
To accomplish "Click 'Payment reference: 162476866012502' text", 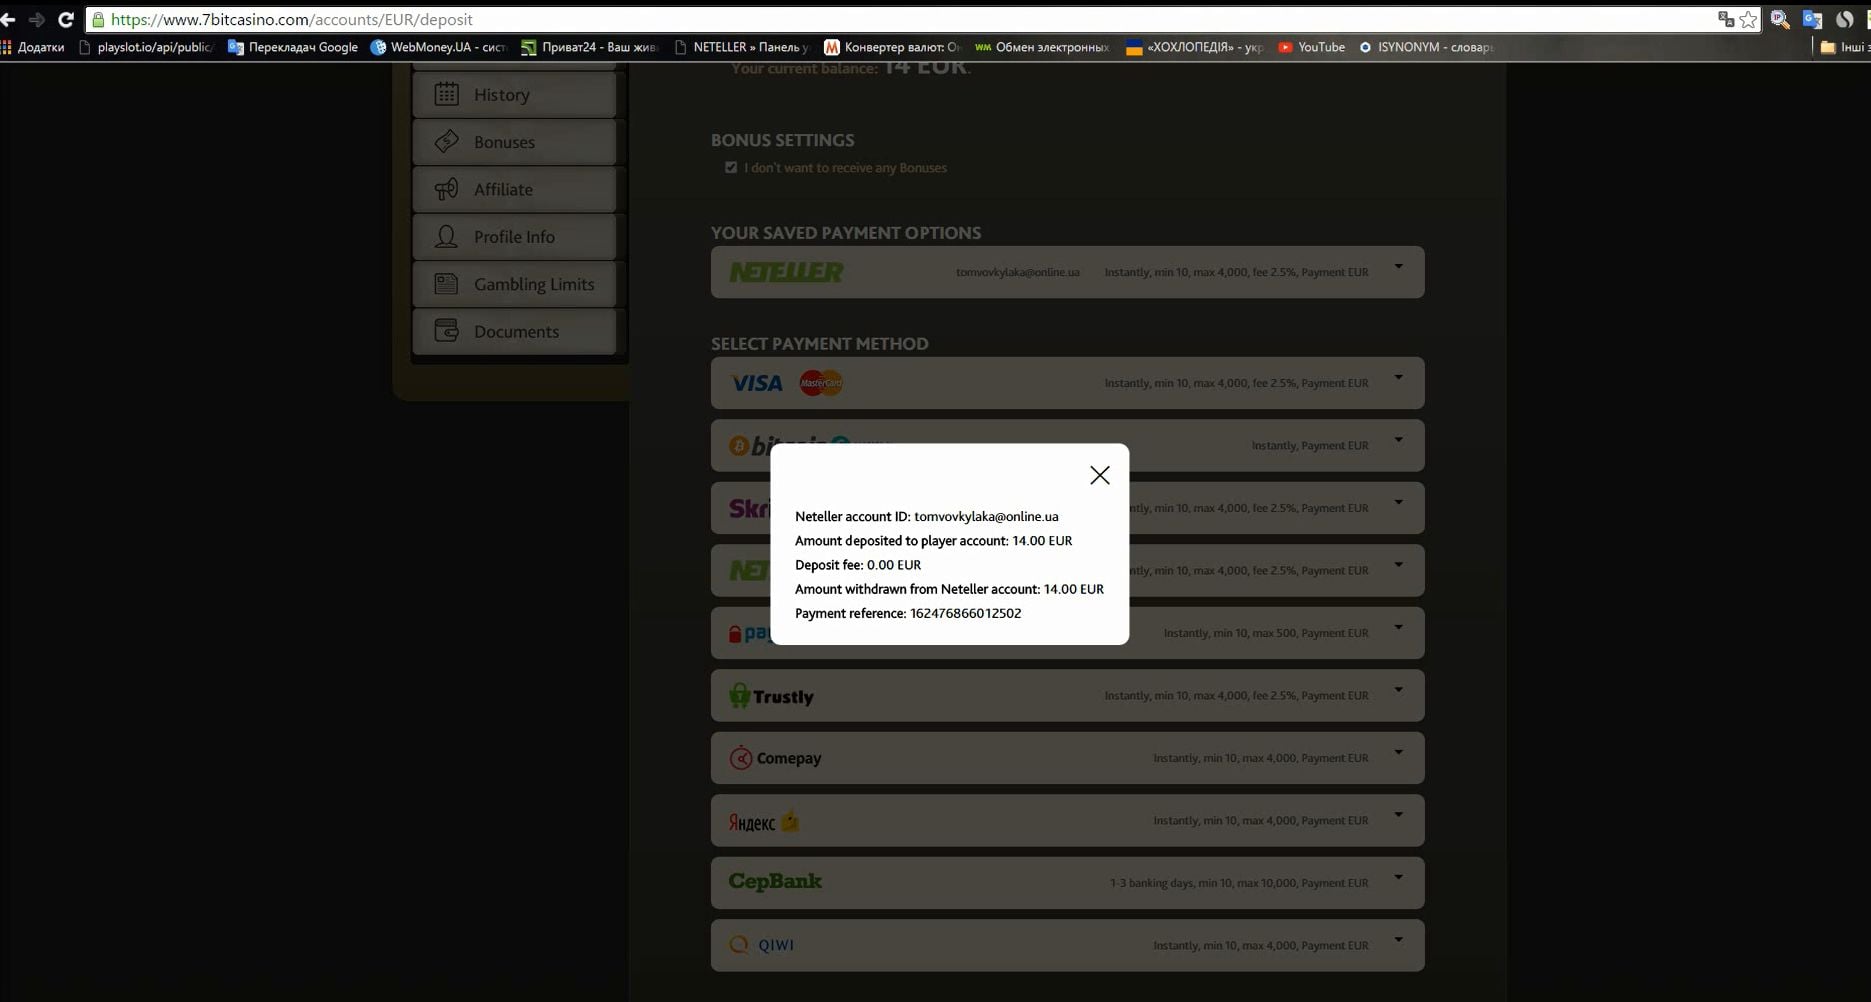I will click(x=908, y=614).
